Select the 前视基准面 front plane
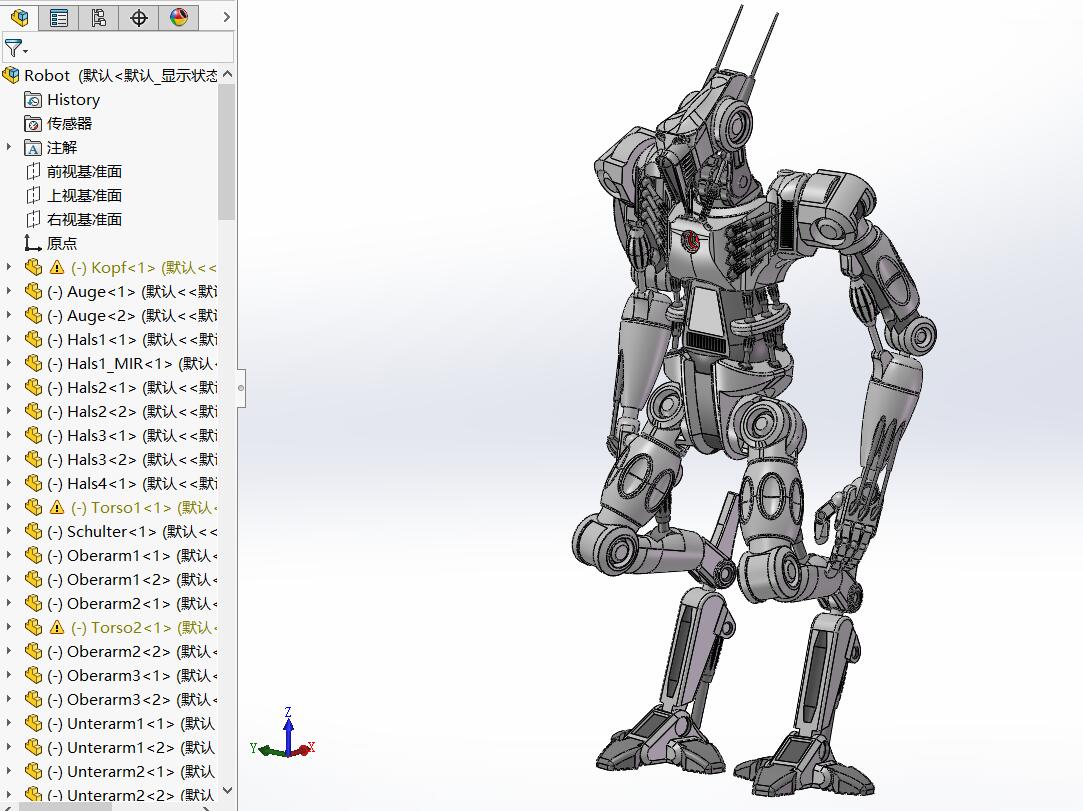Image resolution: width=1083 pixels, height=811 pixels. 84,172
